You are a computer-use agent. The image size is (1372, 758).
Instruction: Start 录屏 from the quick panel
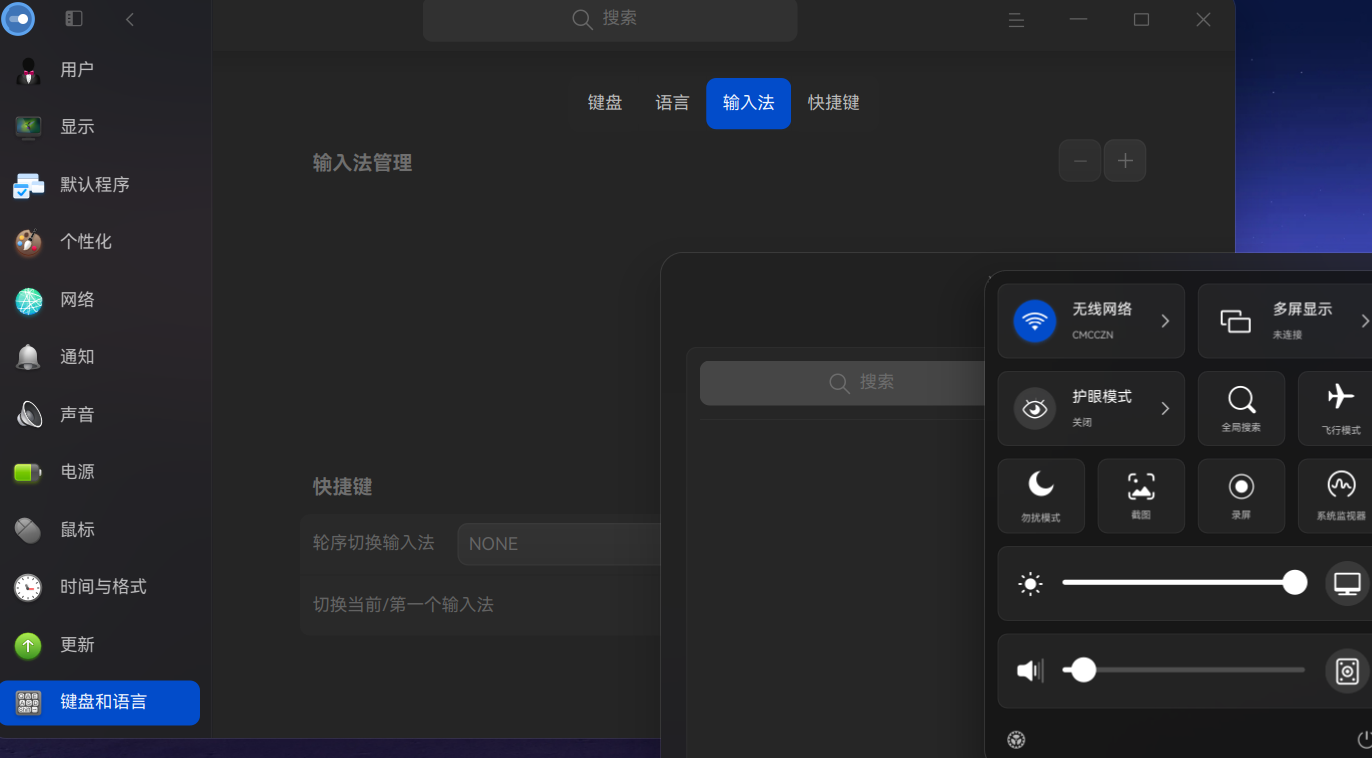point(1241,496)
